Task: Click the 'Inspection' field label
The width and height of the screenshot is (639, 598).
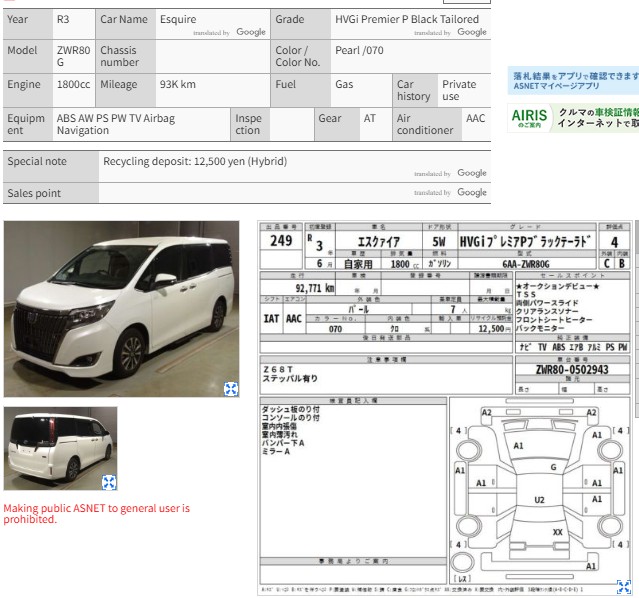Action: [x=248, y=124]
